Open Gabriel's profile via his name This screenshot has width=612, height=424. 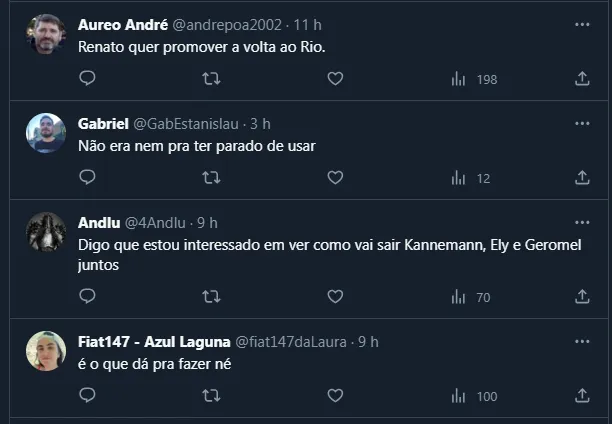[103, 123]
